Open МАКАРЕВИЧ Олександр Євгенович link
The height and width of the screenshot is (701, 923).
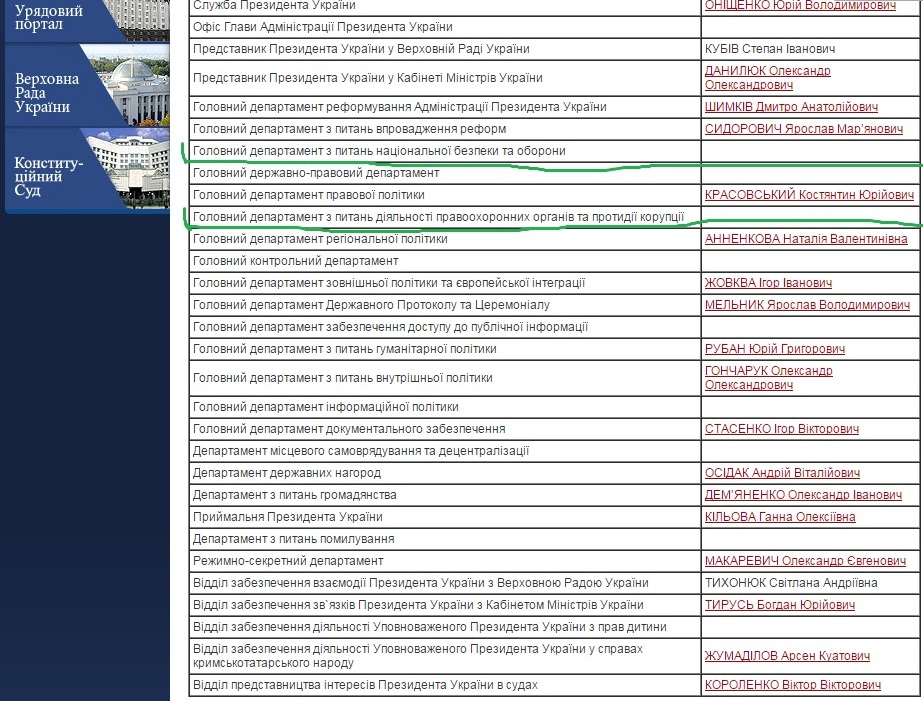[805, 561]
